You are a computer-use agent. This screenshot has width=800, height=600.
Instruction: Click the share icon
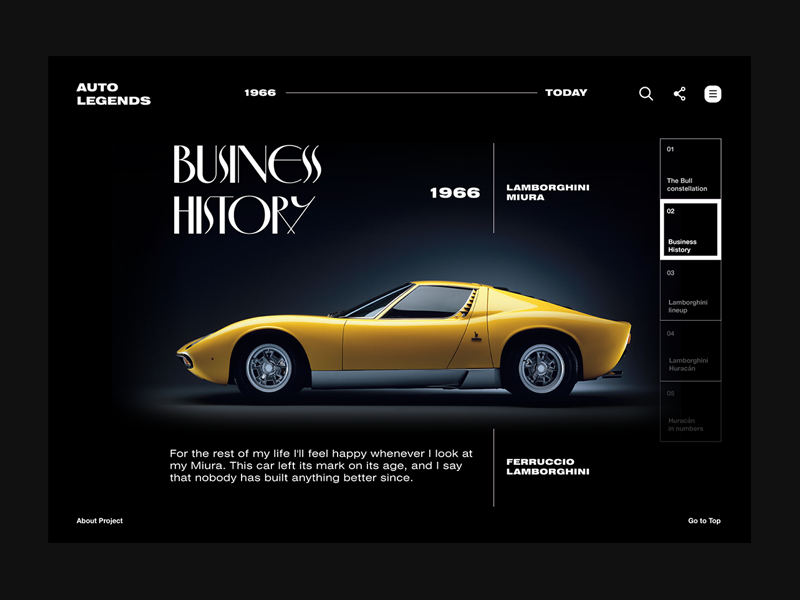tap(680, 93)
